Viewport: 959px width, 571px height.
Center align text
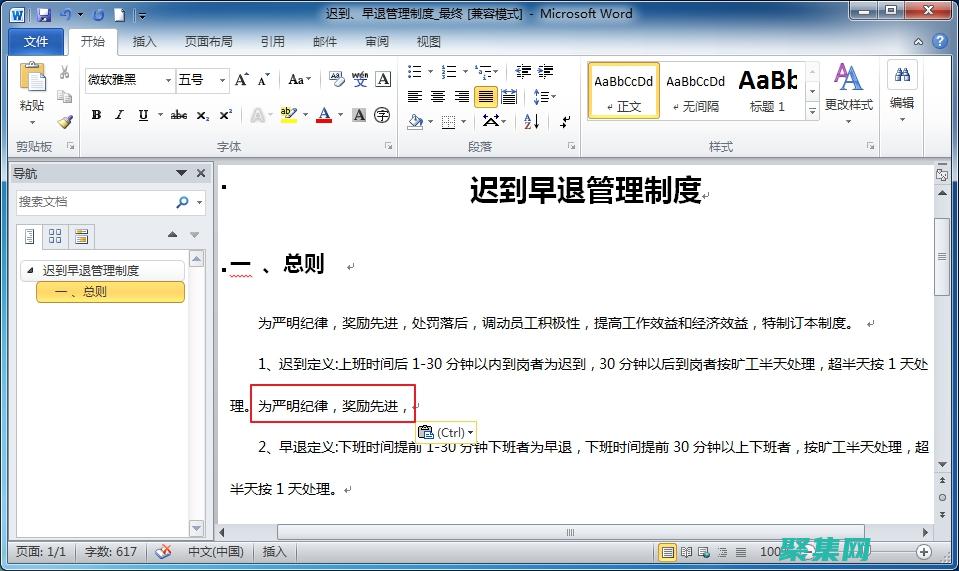tap(438, 97)
